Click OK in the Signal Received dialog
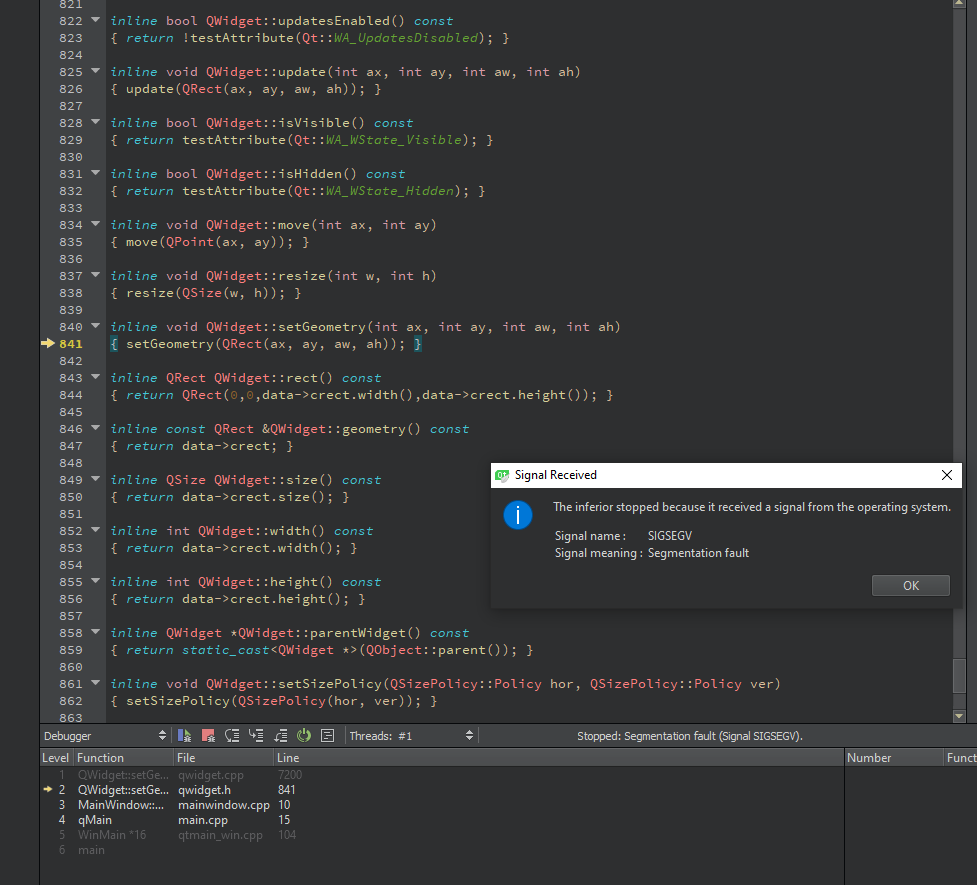977x885 pixels. (910, 585)
